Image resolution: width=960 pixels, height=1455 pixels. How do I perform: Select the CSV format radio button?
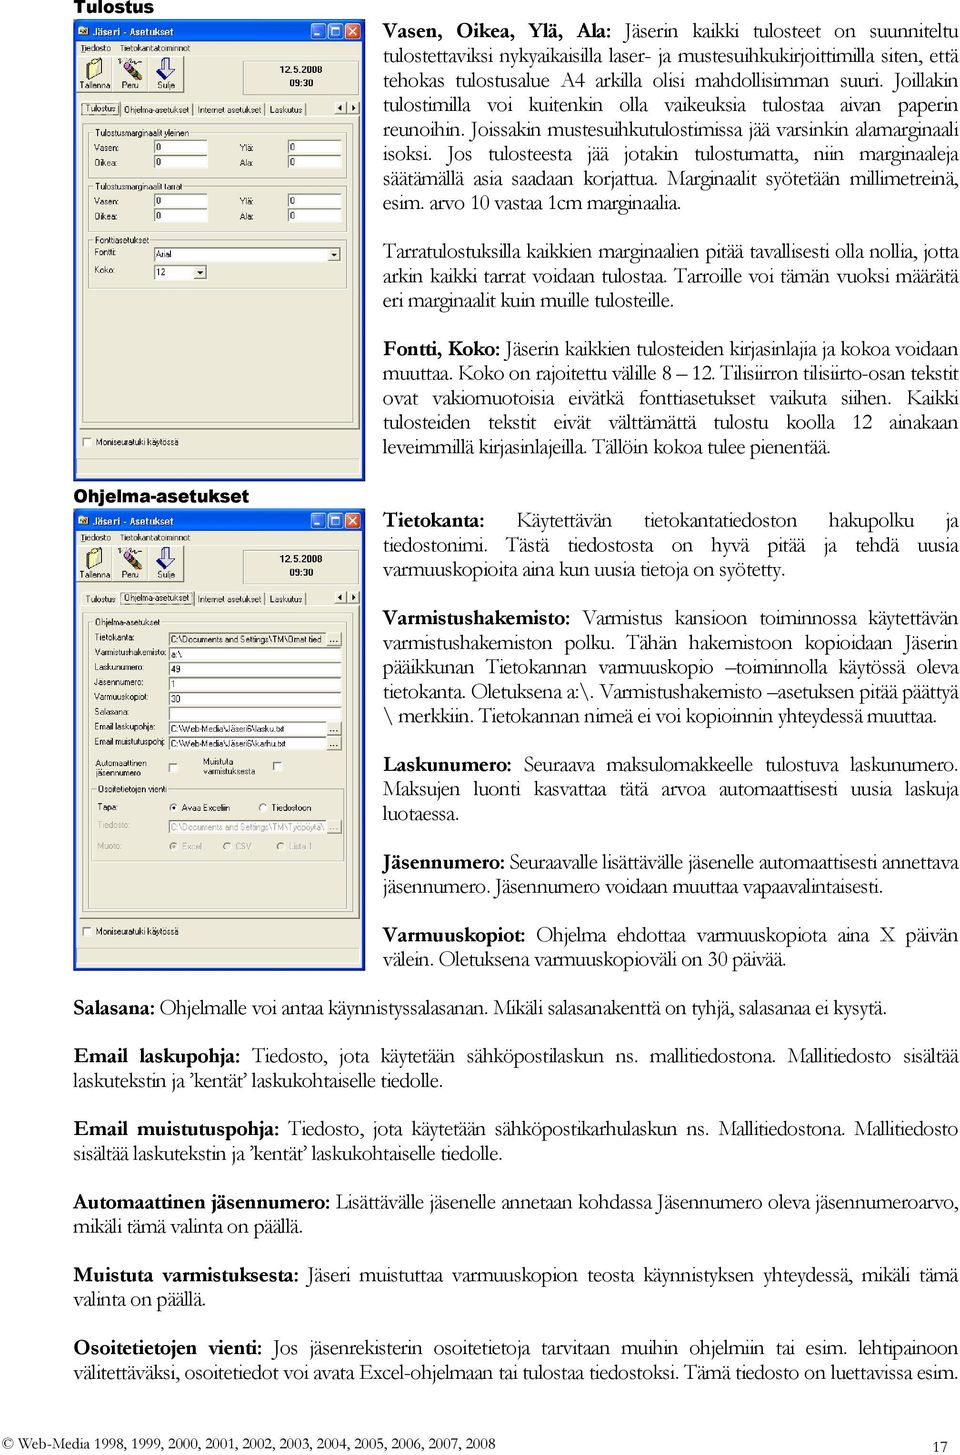coord(226,846)
